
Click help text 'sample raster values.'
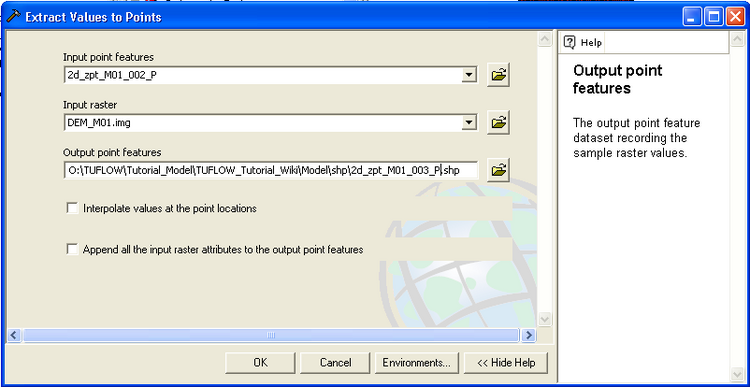click(630, 154)
